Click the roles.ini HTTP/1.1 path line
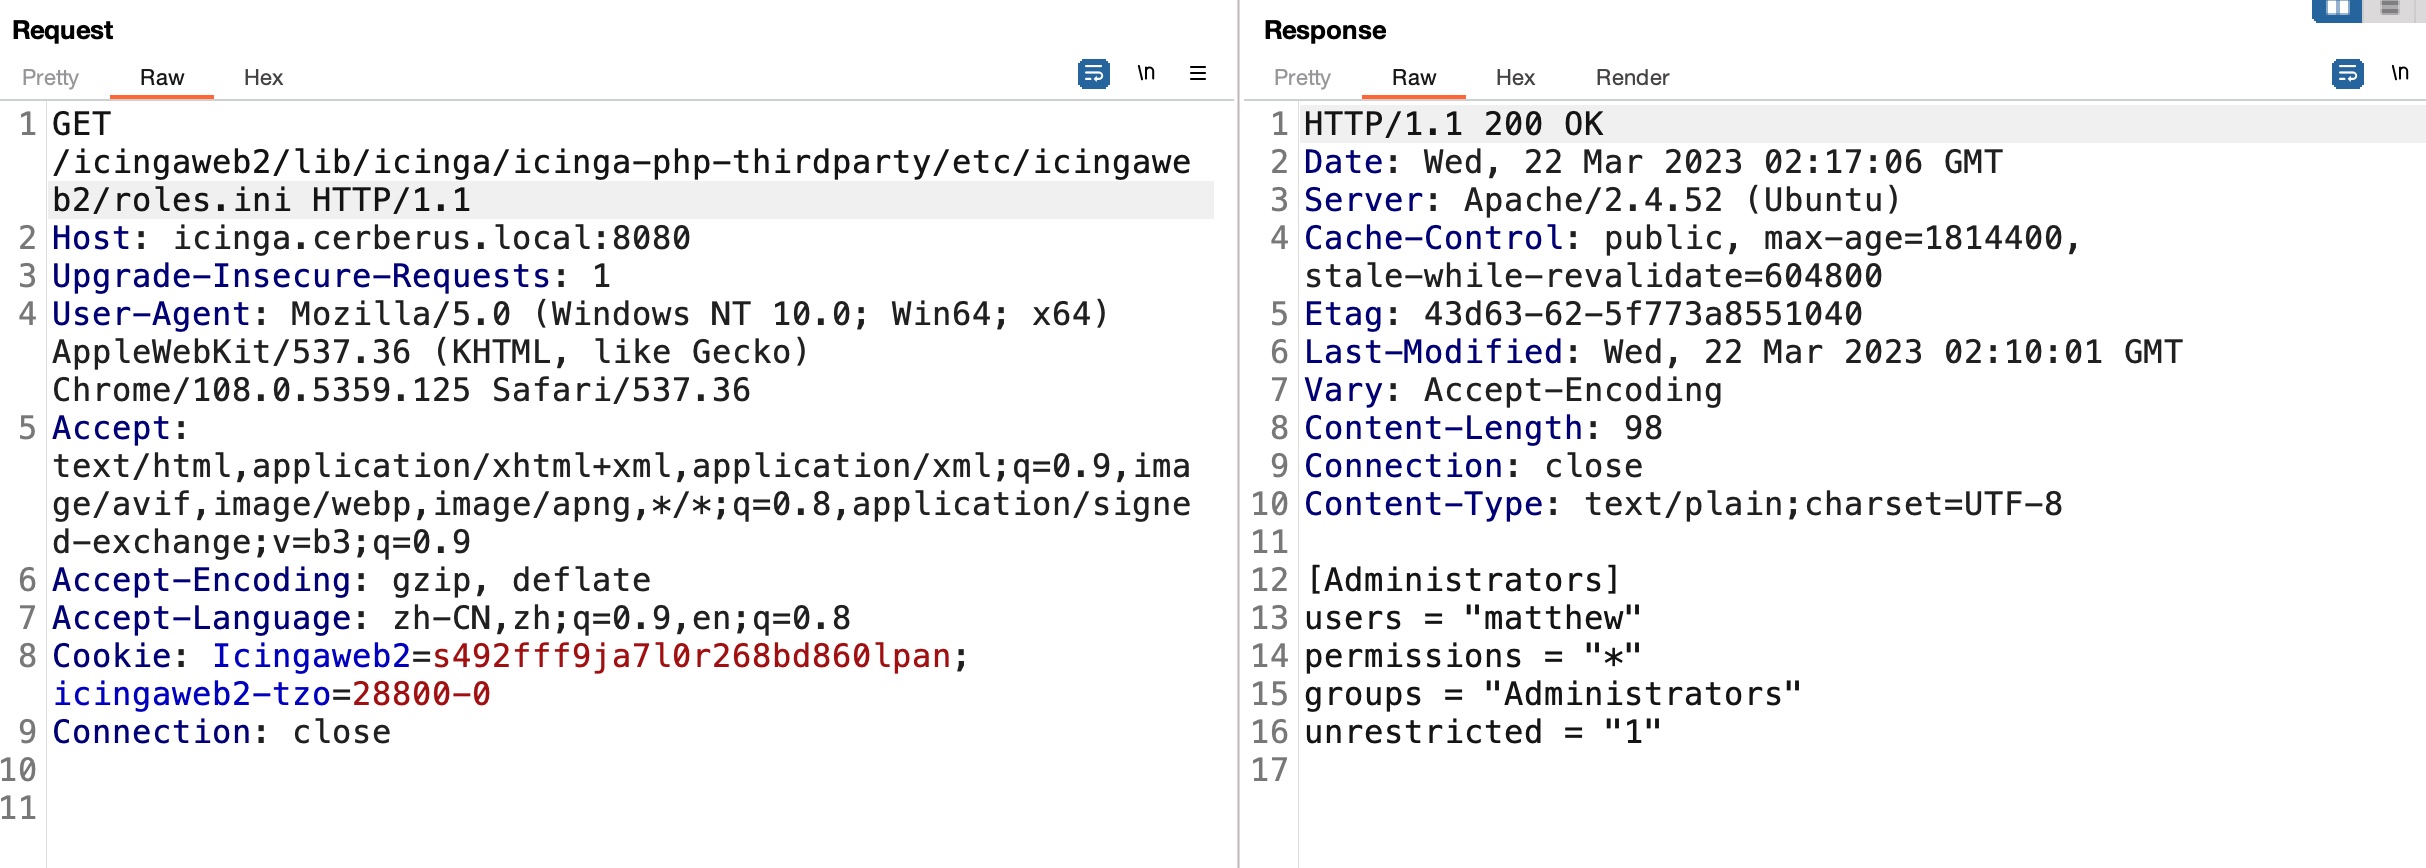2426x868 pixels. click(x=261, y=200)
